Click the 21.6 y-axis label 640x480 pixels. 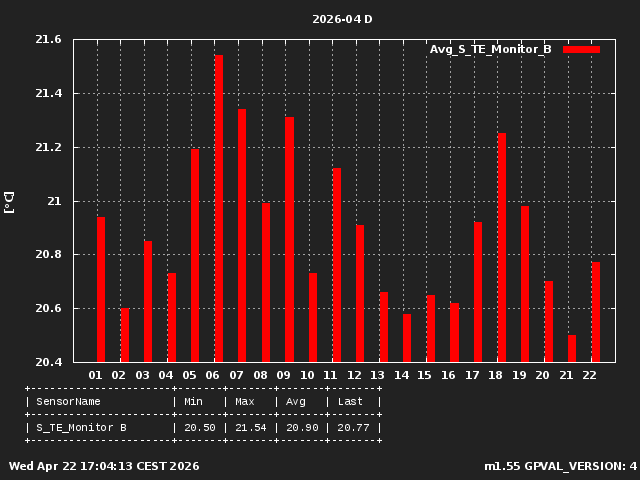point(48,39)
